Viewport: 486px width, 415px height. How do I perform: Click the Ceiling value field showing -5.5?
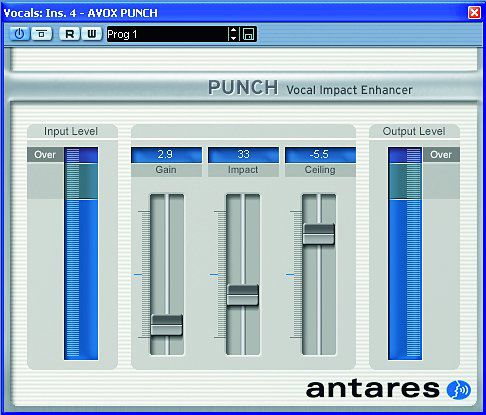point(320,155)
